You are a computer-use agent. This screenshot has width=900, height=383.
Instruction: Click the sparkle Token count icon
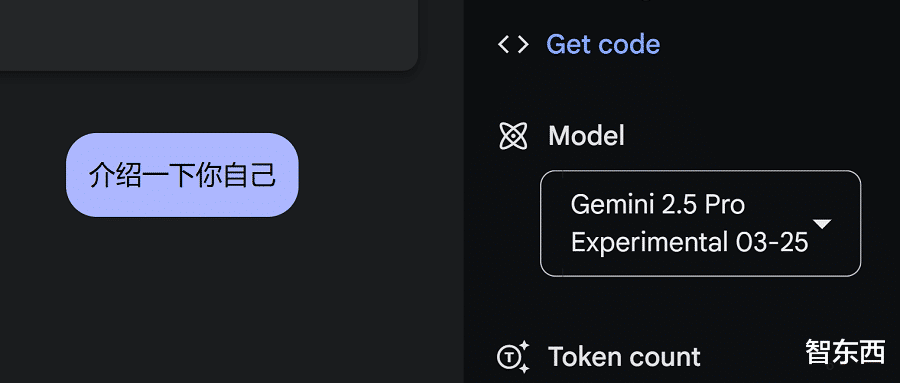[x=513, y=357]
